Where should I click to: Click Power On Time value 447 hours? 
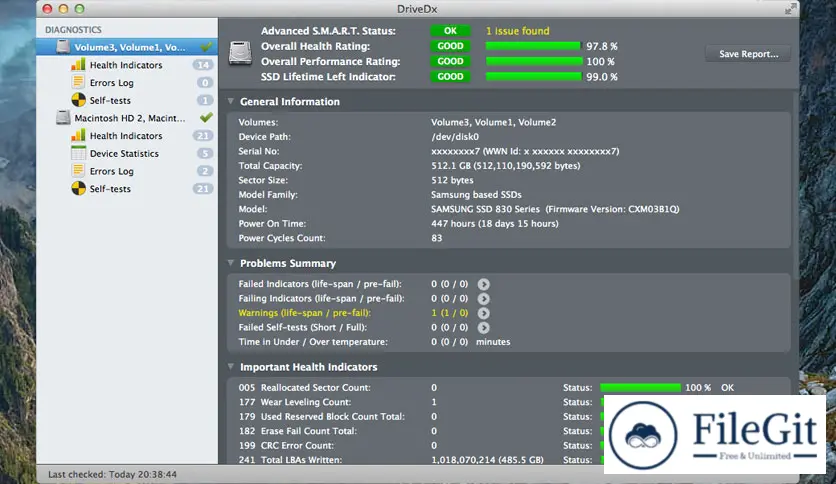(494, 223)
